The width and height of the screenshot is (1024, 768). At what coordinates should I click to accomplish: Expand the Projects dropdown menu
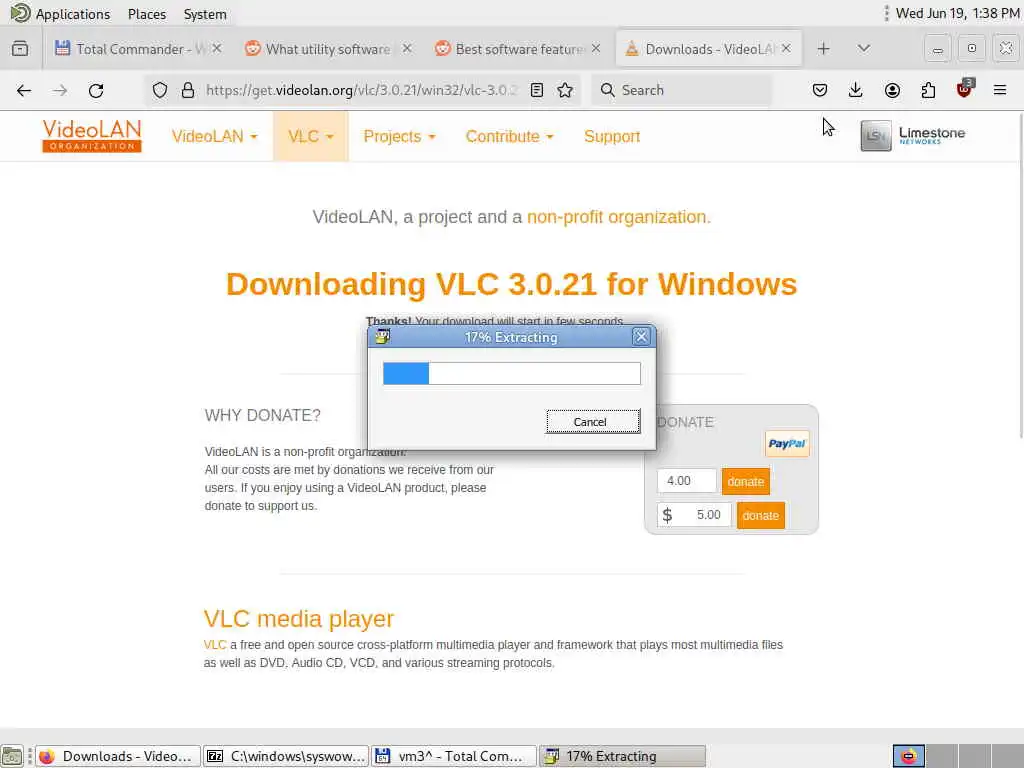399,136
